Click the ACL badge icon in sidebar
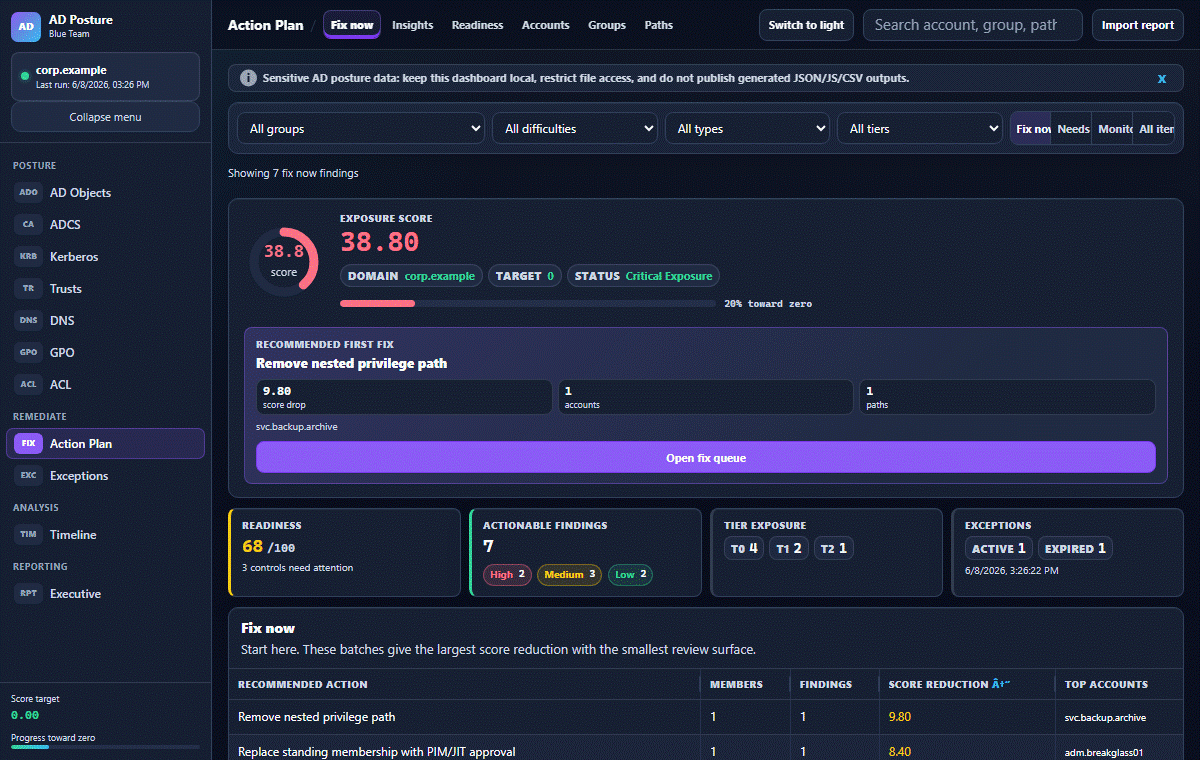The image size is (1200, 760). tap(28, 384)
